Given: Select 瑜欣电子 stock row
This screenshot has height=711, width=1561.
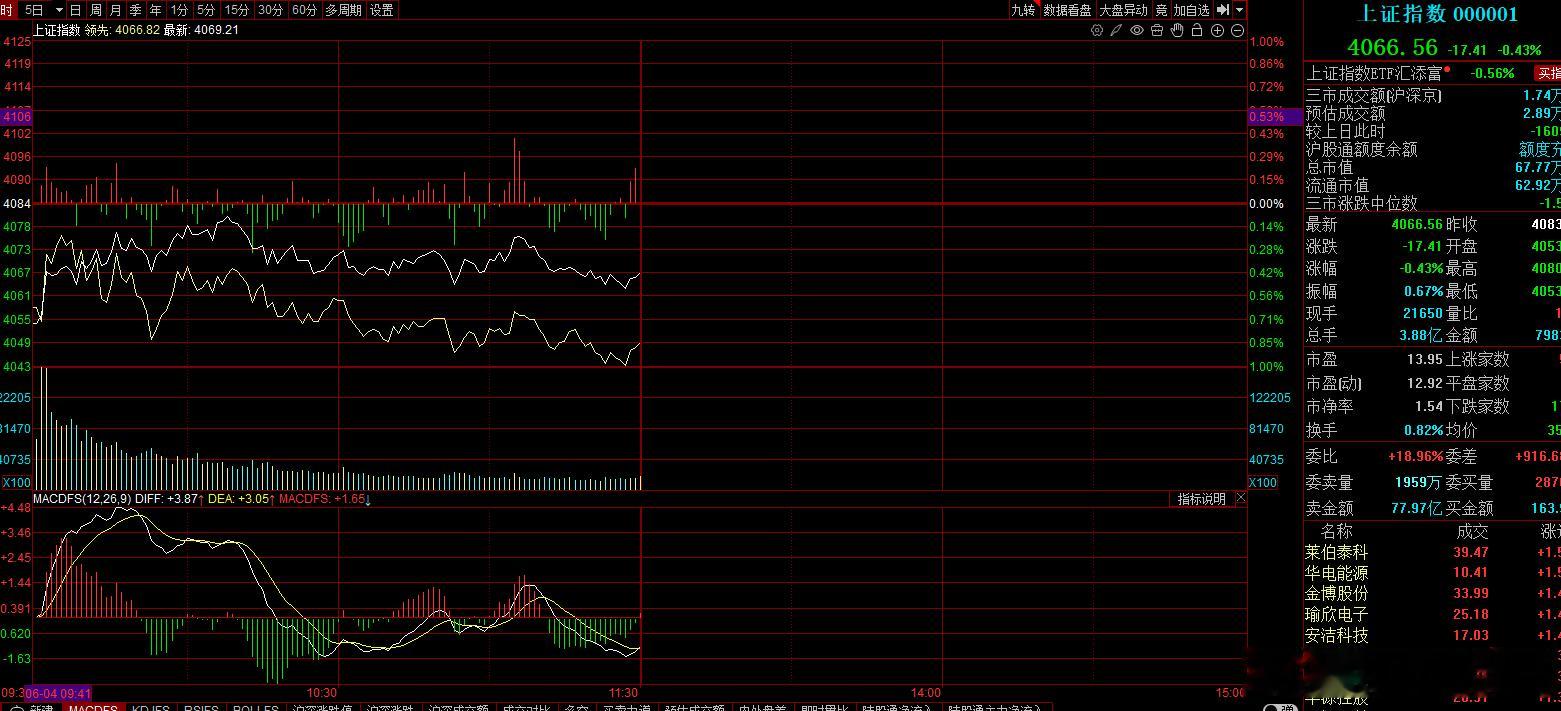Looking at the screenshot, I should pos(1433,615).
